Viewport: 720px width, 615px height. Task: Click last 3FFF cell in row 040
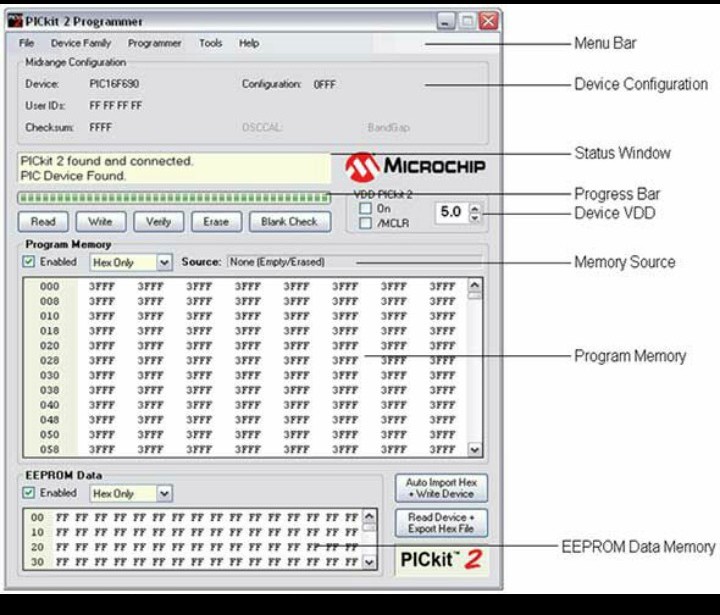pos(442,405)
